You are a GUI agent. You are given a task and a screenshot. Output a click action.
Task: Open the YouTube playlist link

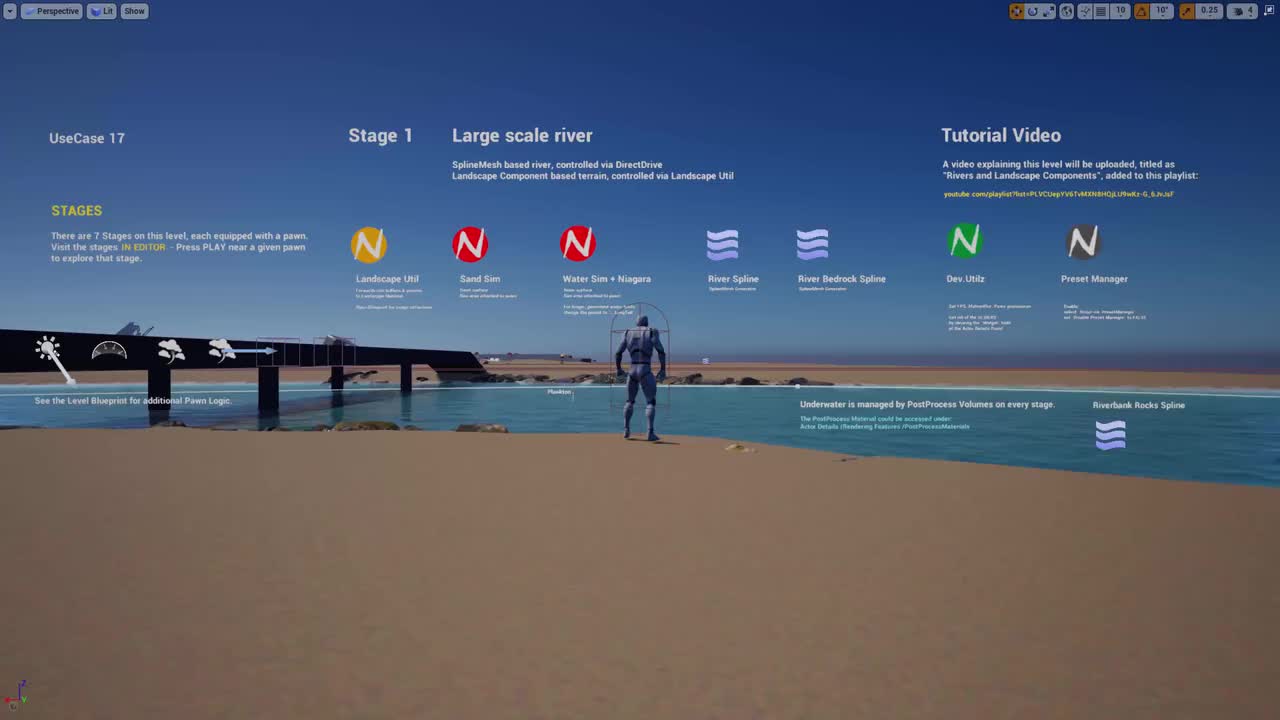[x=1059, y=194]
